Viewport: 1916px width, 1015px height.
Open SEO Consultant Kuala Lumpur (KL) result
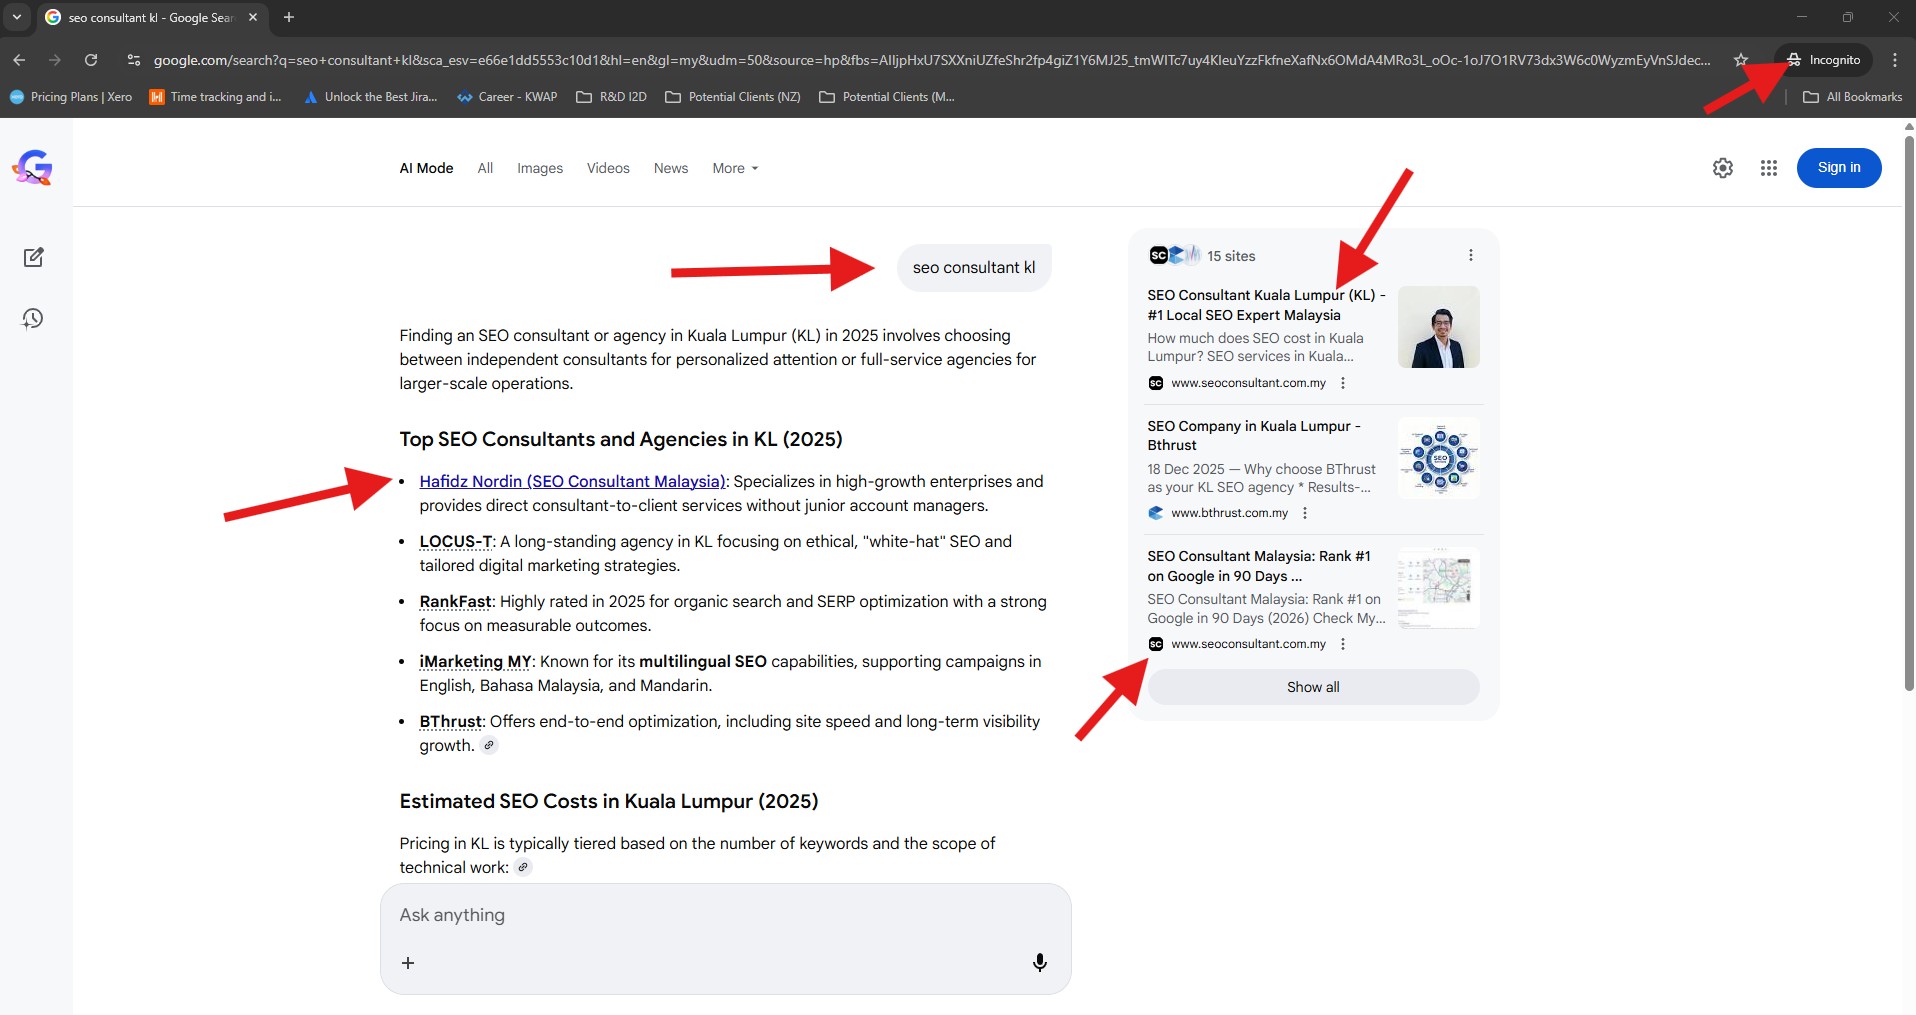(1266, 305)
